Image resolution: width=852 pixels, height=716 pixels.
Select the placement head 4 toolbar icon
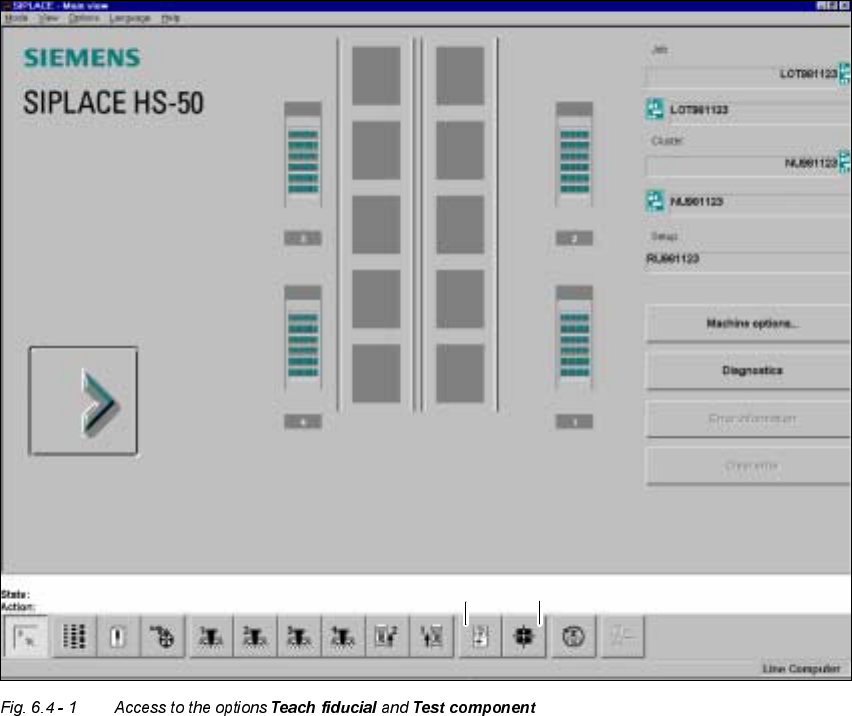(x=343, y=636)
